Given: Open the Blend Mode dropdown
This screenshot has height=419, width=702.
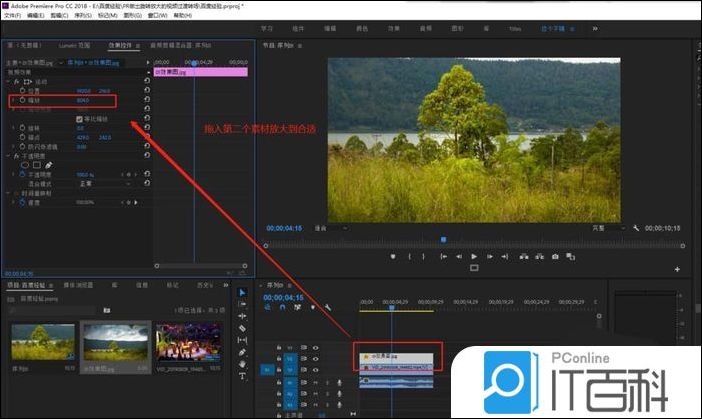Looking at the screenshot, I should tap(104, 184).
